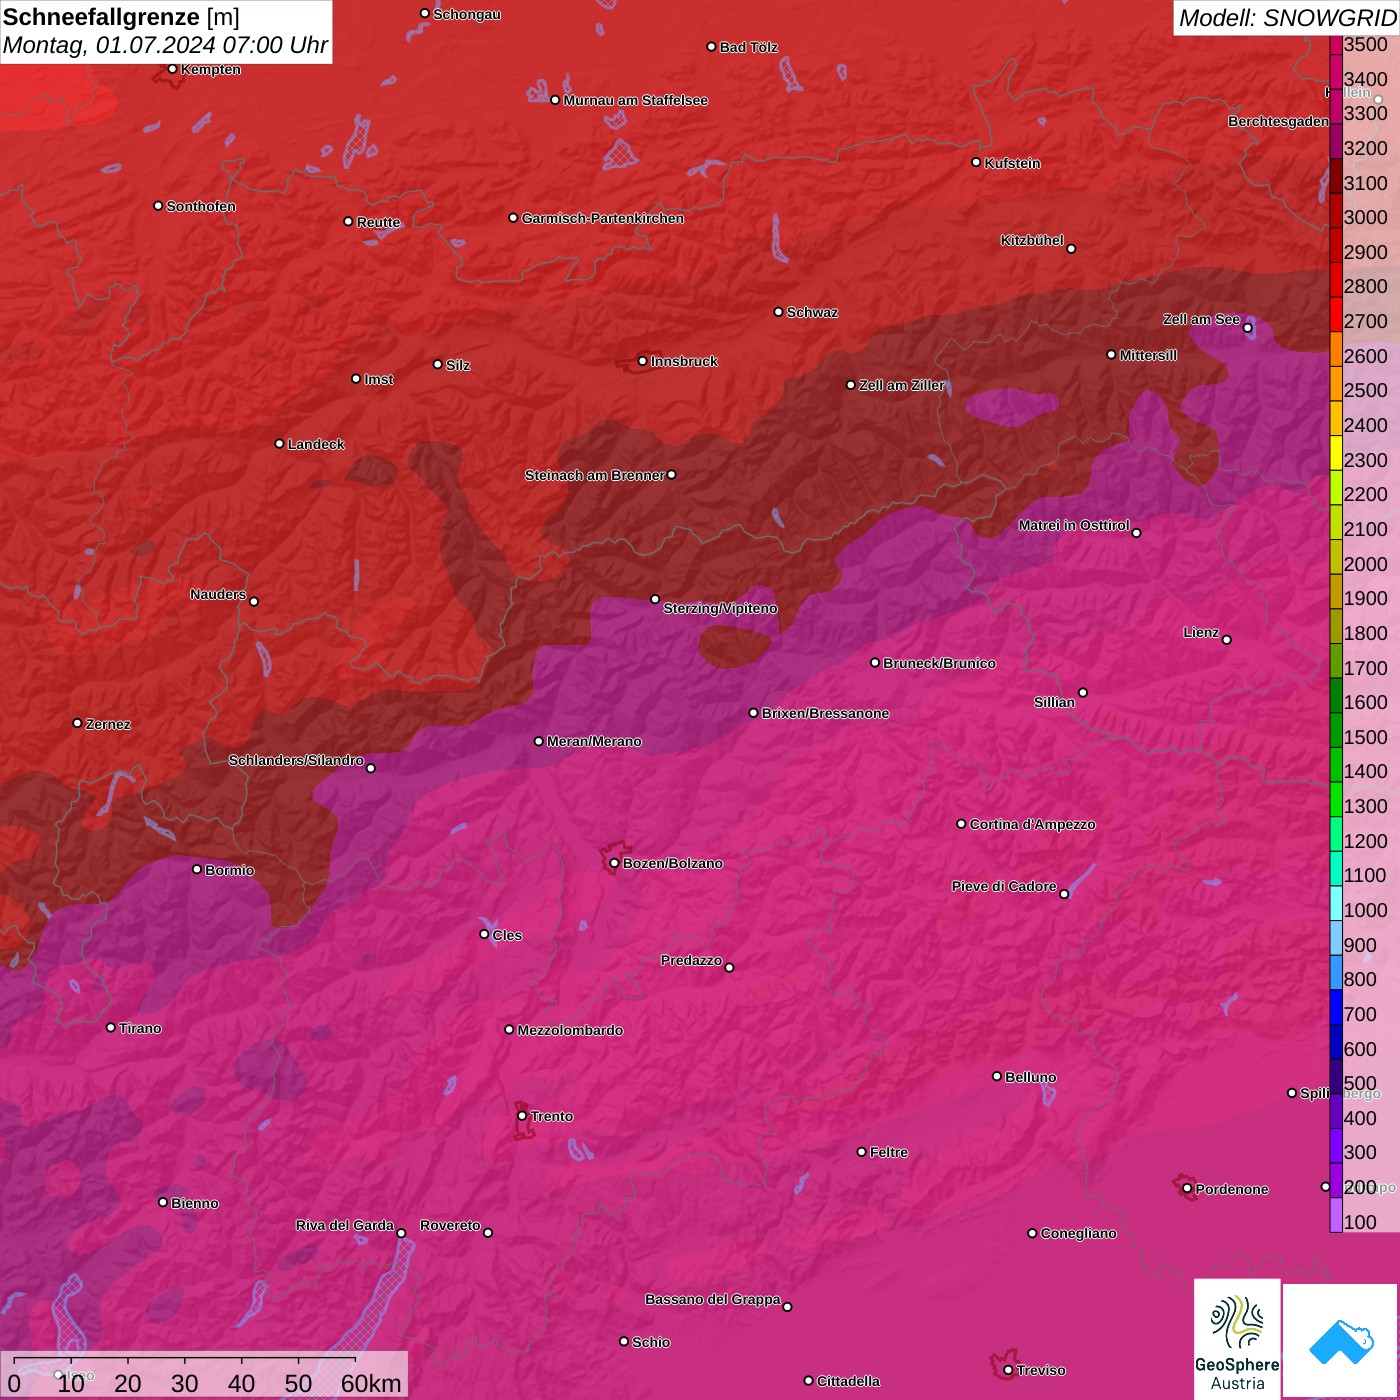Click the Sterzing/Vipiteno label

click(x=720, y=608)
